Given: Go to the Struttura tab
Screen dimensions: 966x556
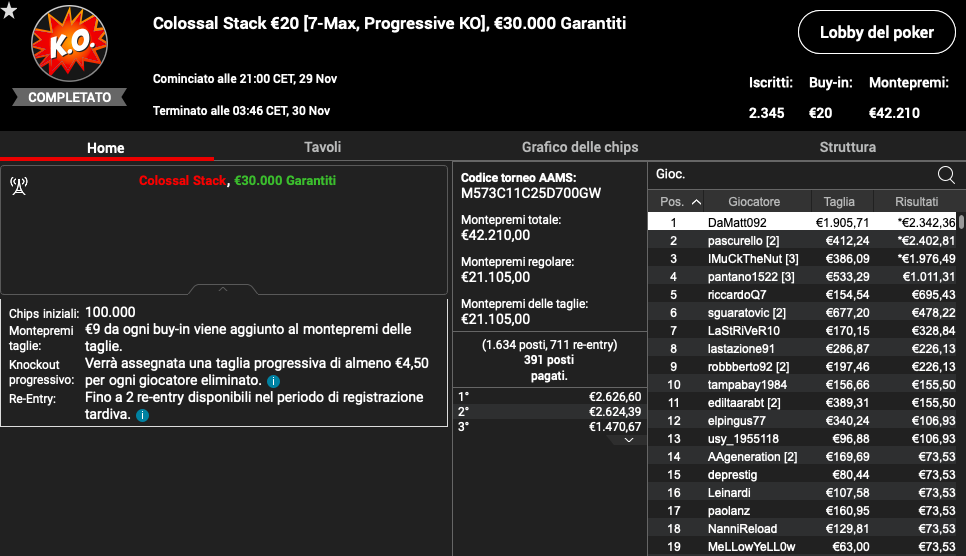Looking at the screenshot, I should pos(847,147).
